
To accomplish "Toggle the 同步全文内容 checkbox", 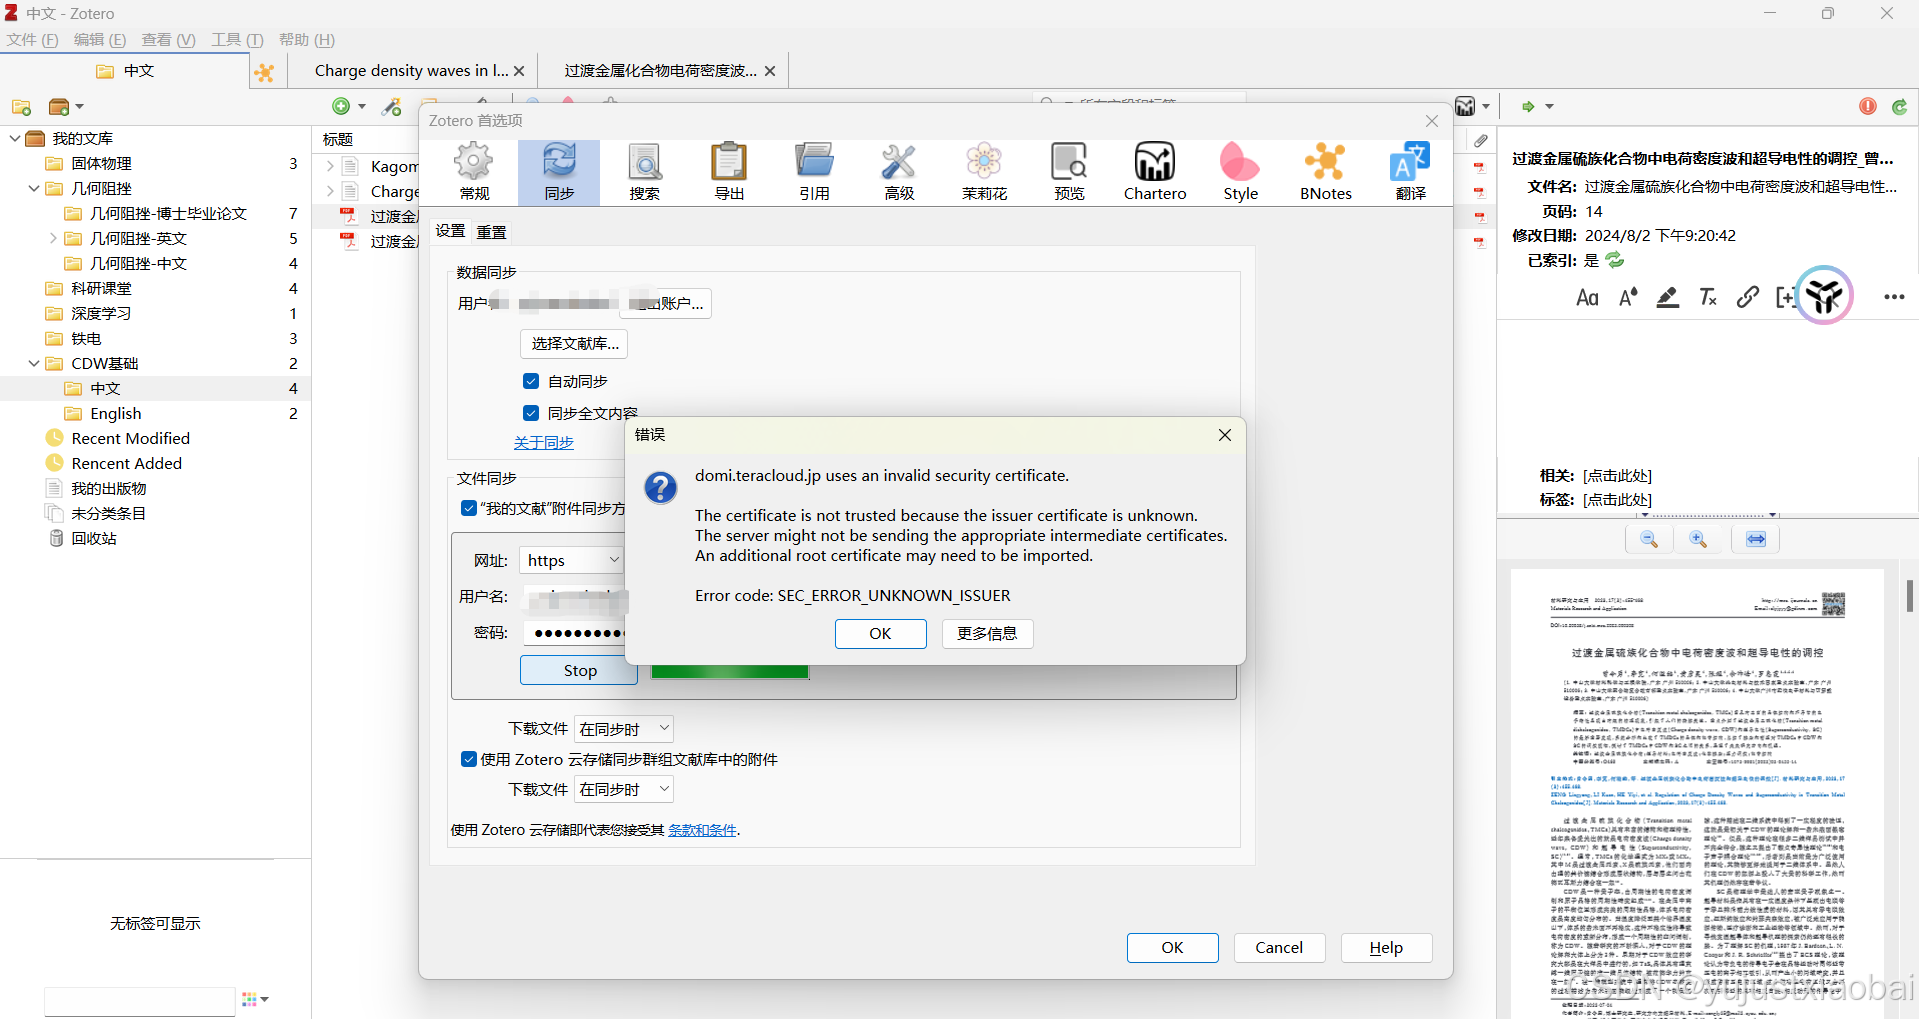I will pos(531,413).
